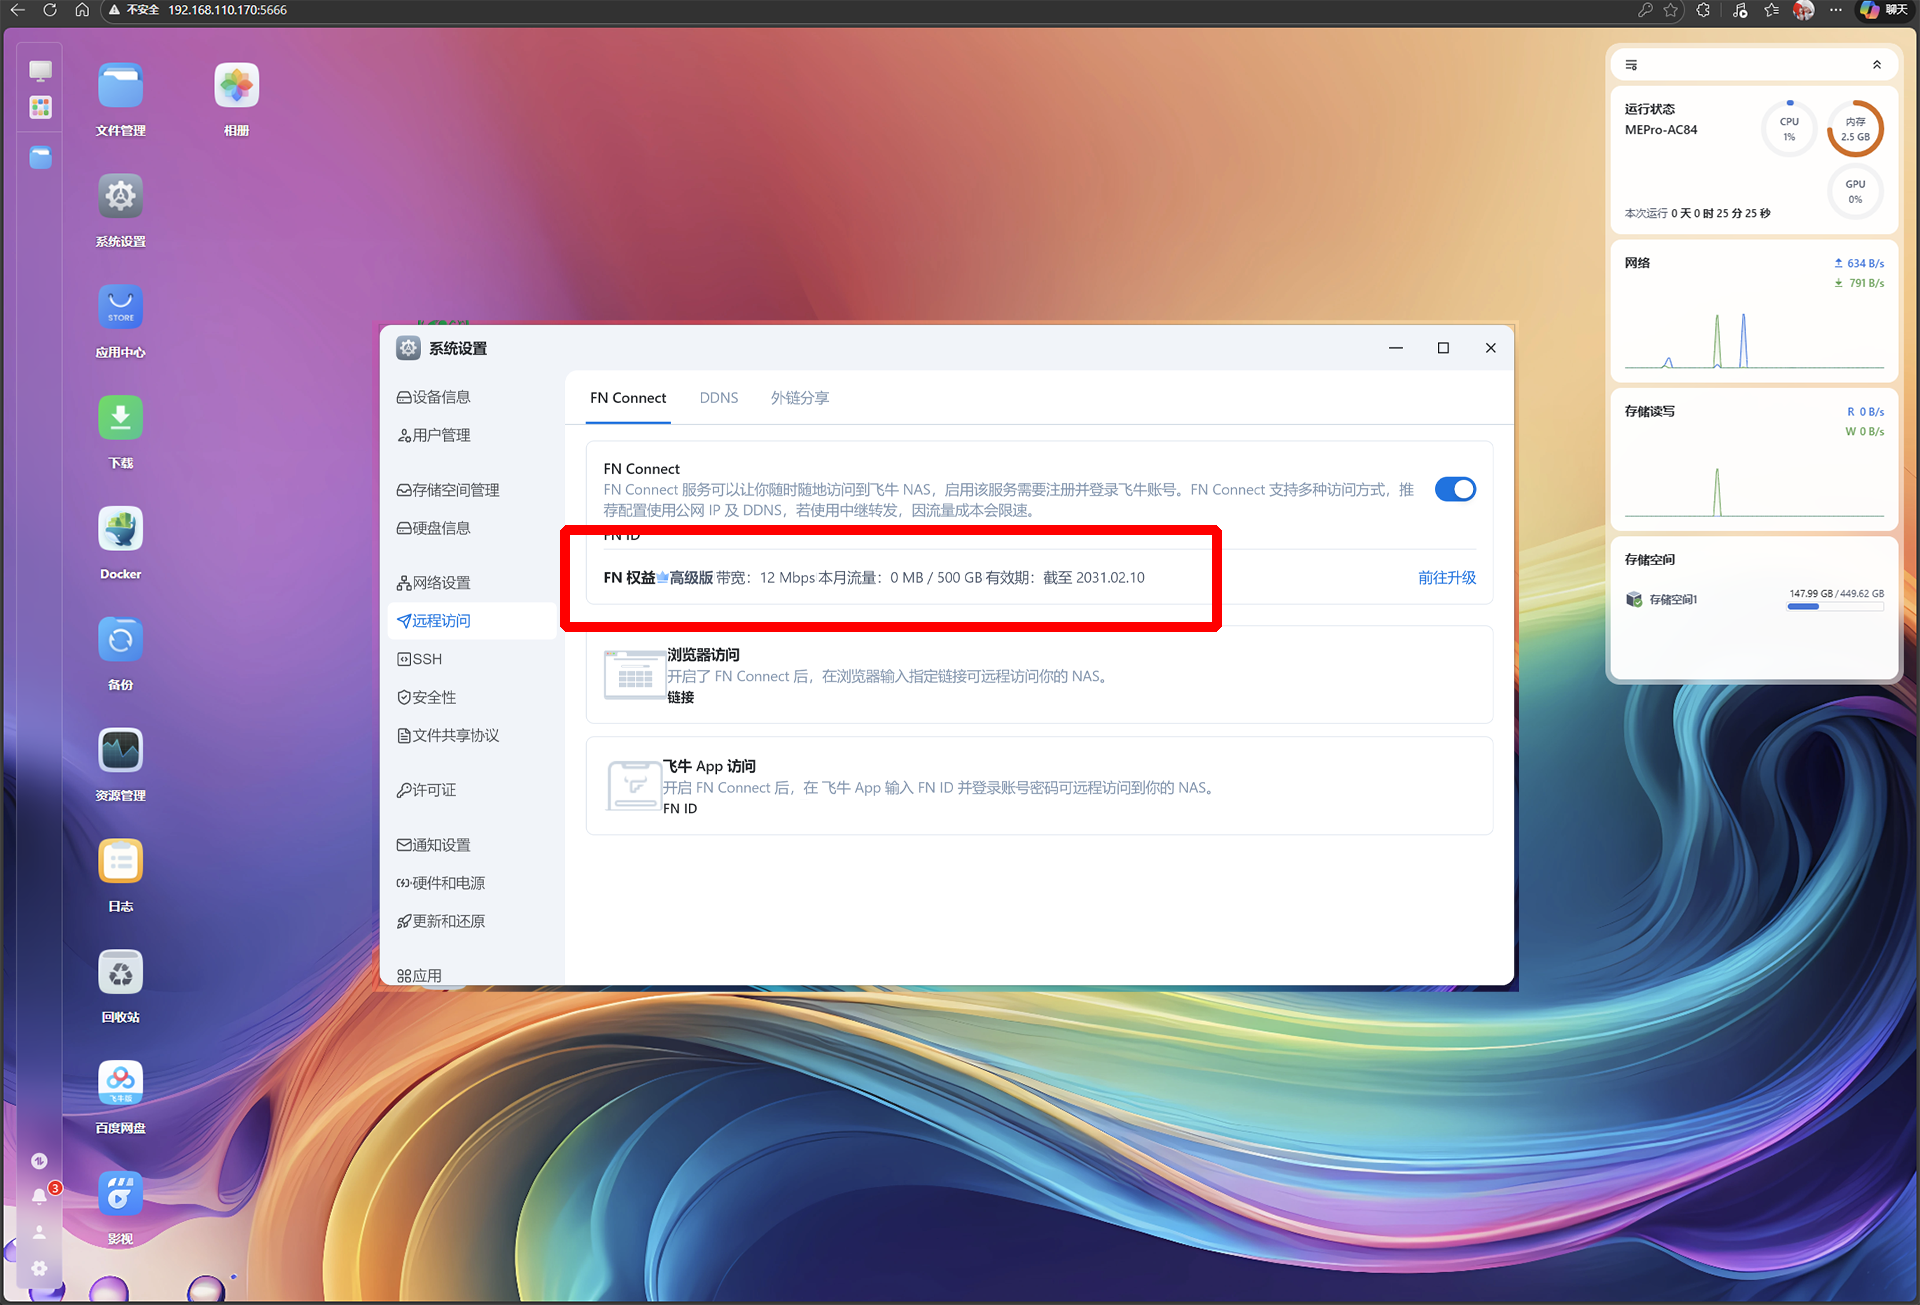Open the 影视 video app icon

click(x=120, y=1195)
